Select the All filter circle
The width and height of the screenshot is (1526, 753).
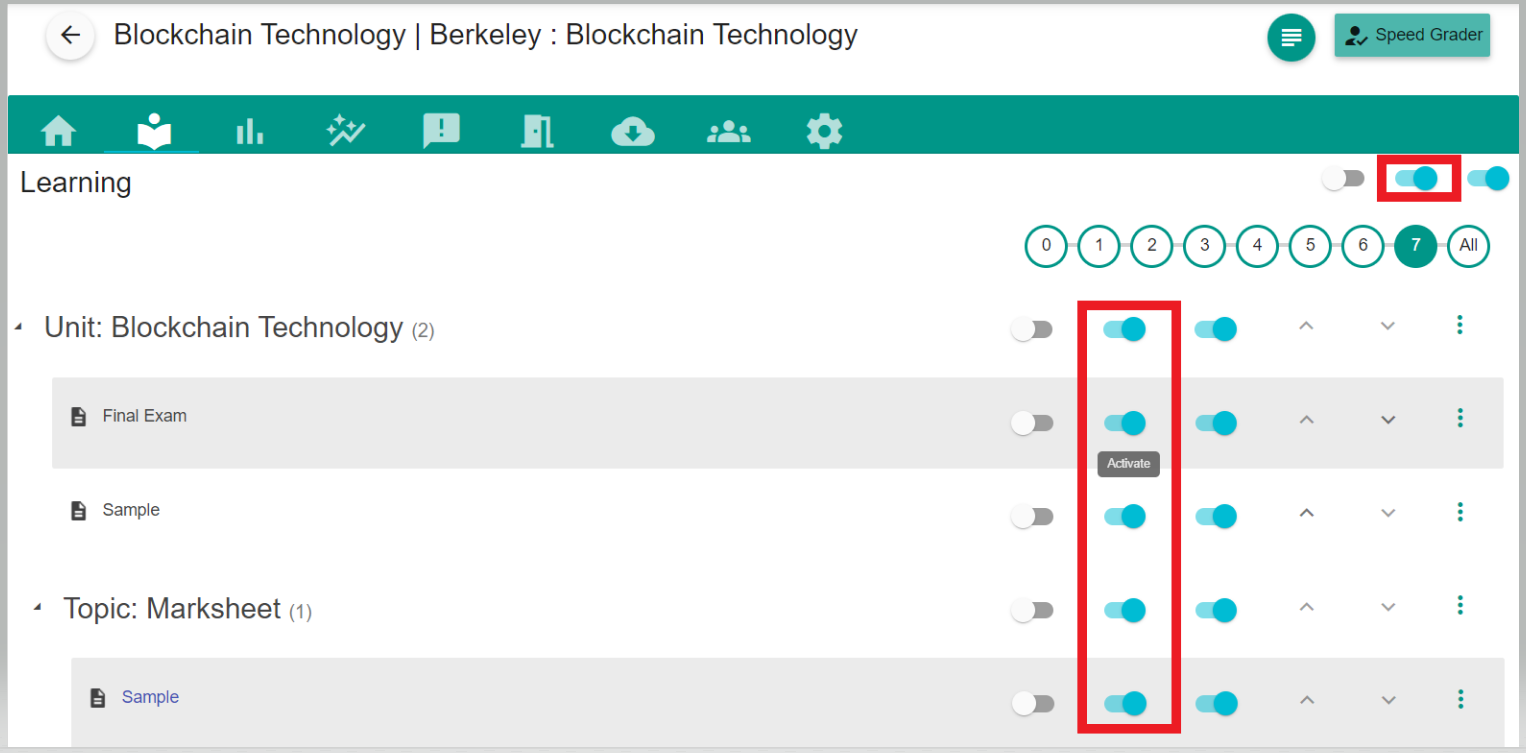click(x=1468, y=246)
